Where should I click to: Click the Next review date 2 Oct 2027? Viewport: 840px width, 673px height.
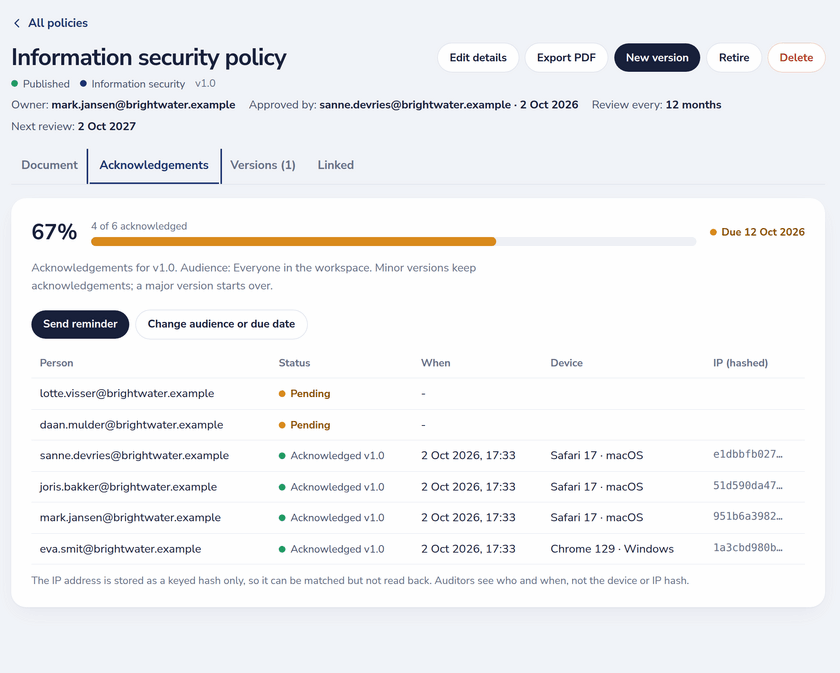pos(107,126)
